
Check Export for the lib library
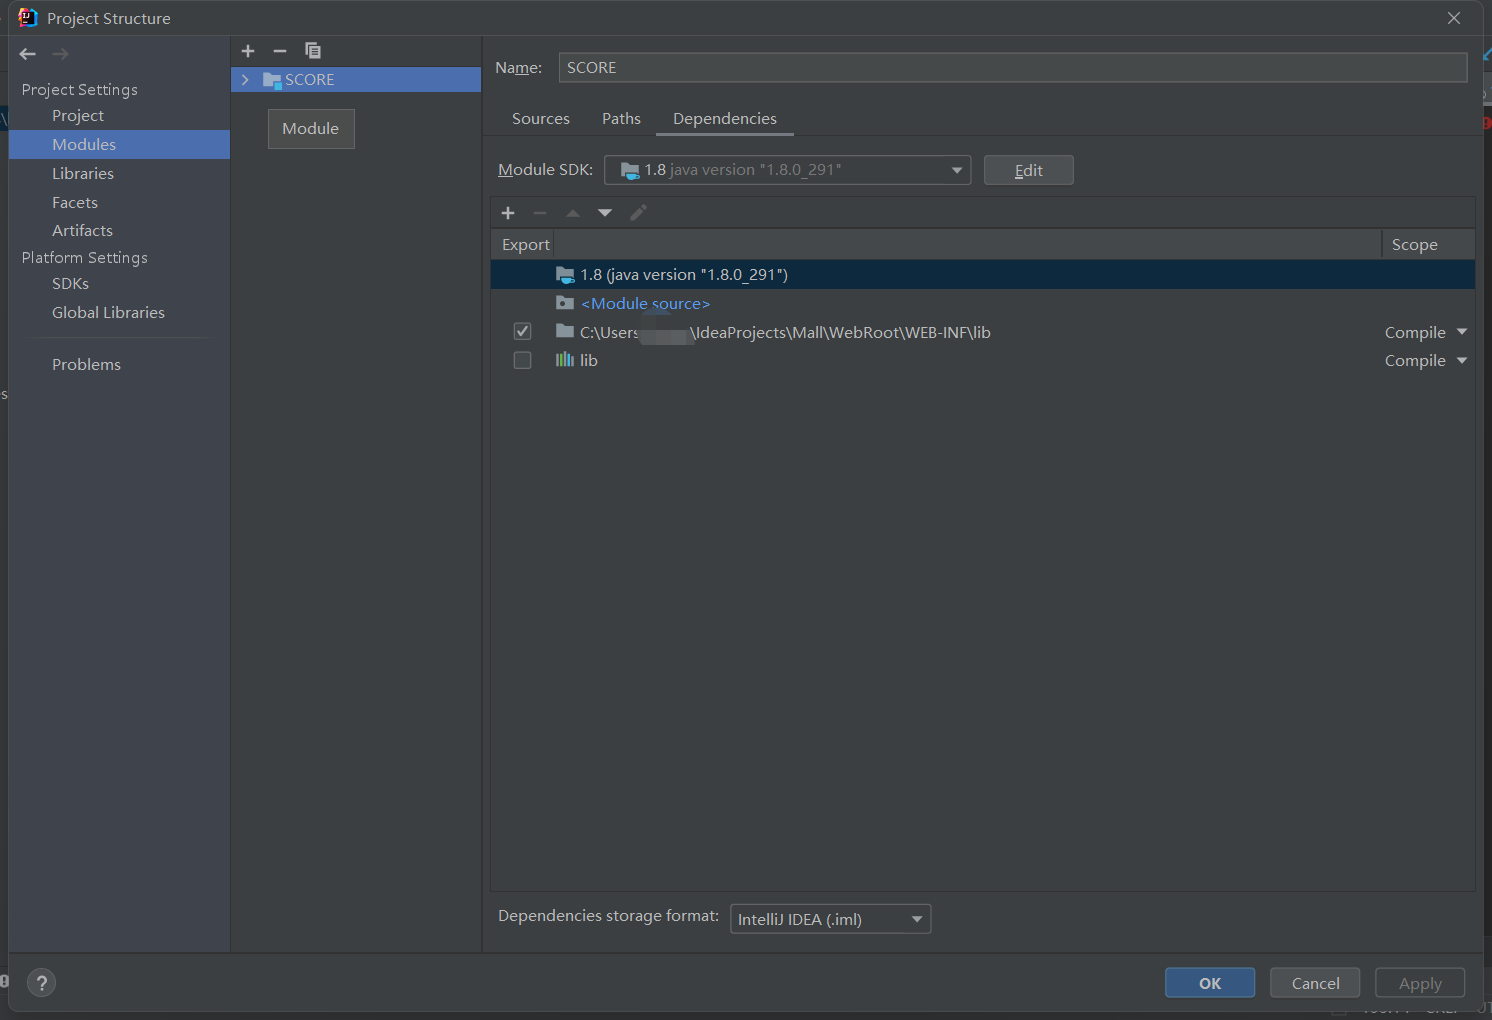tap(522, 360)
